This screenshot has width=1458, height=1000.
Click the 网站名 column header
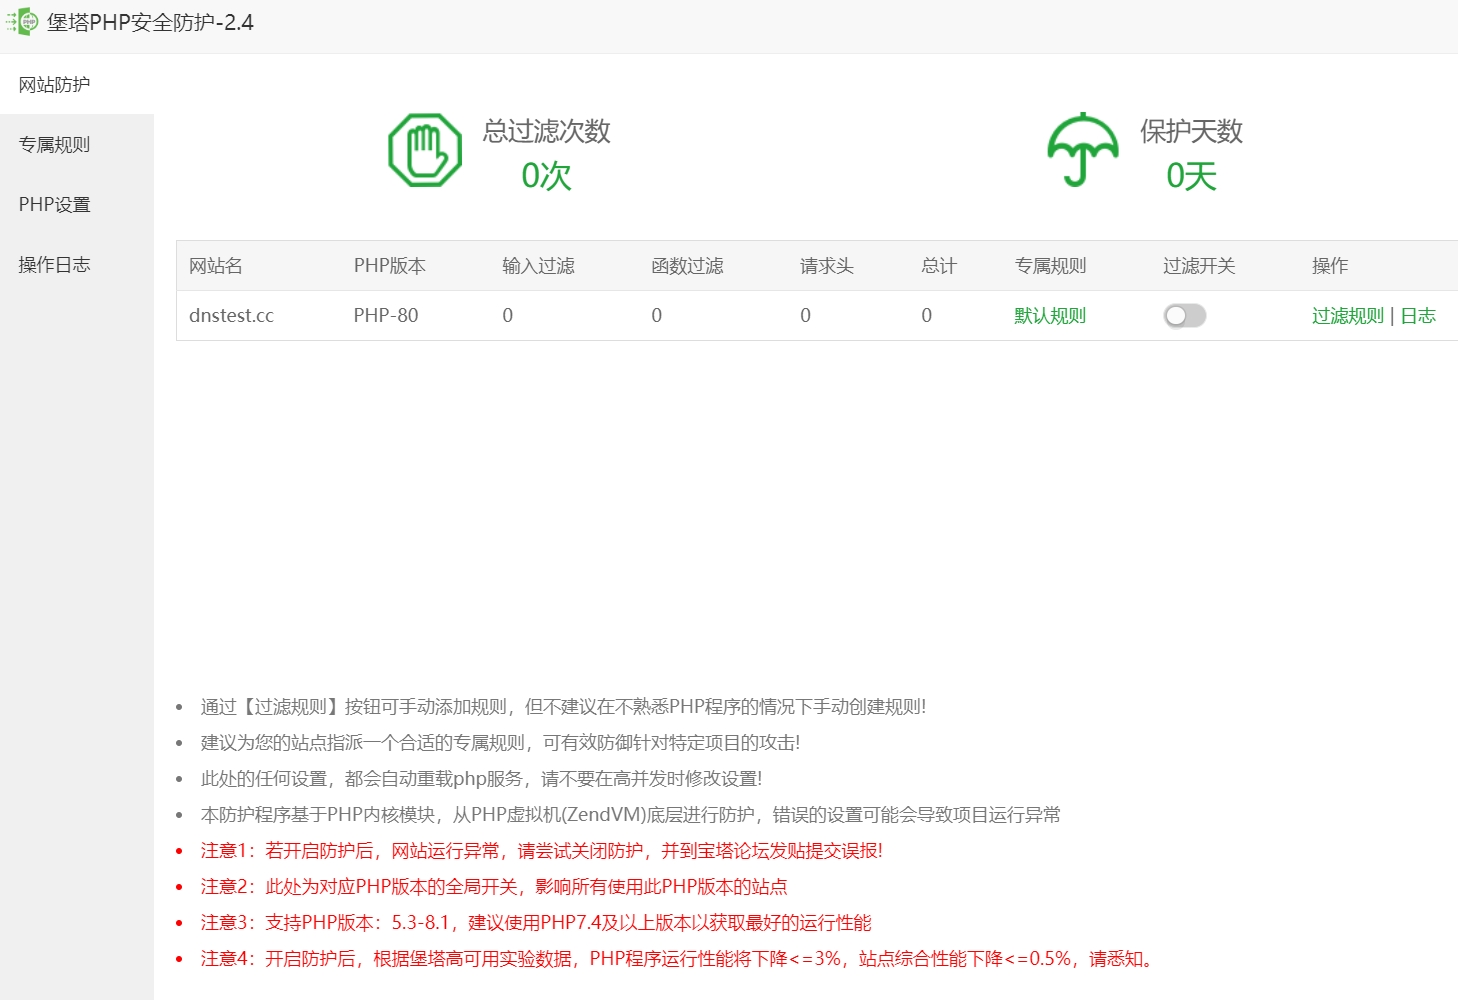click(x=214, y=265)
